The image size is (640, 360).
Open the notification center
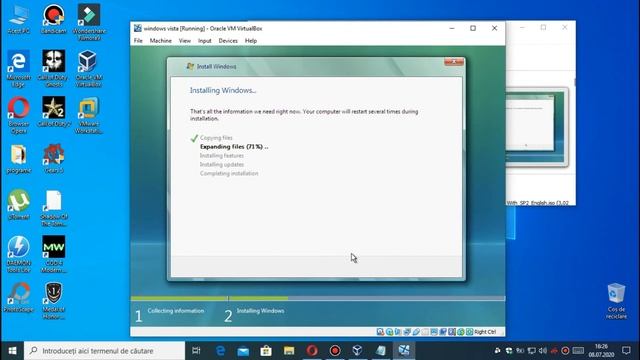click(626, 351)
